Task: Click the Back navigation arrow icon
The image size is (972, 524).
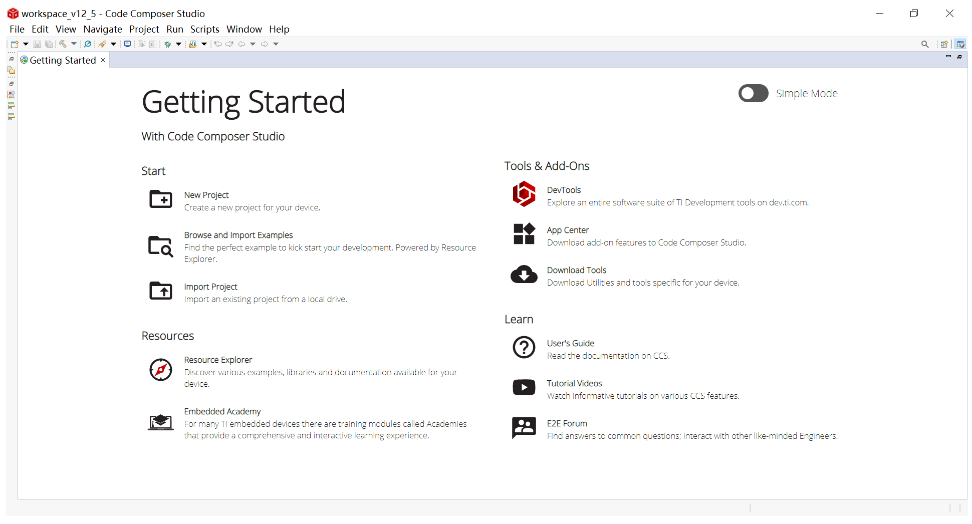Action: pyautogui.click(x=241, y=44)
